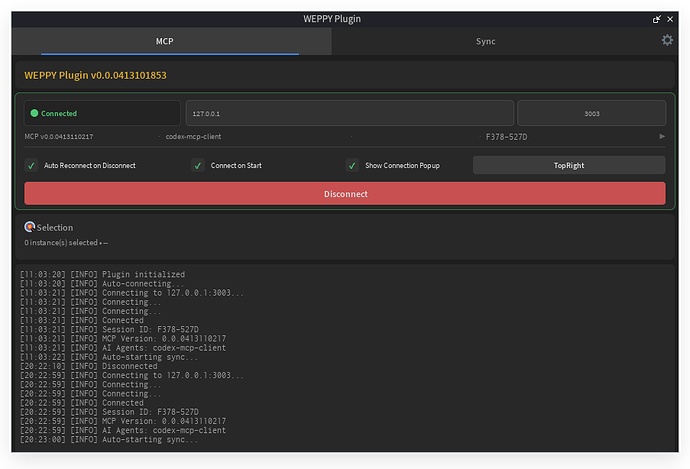This screenshot has width=690, height=469.
Task: Click the 20:22:59 AI Agents log line
Action: (x=123, y=430)
